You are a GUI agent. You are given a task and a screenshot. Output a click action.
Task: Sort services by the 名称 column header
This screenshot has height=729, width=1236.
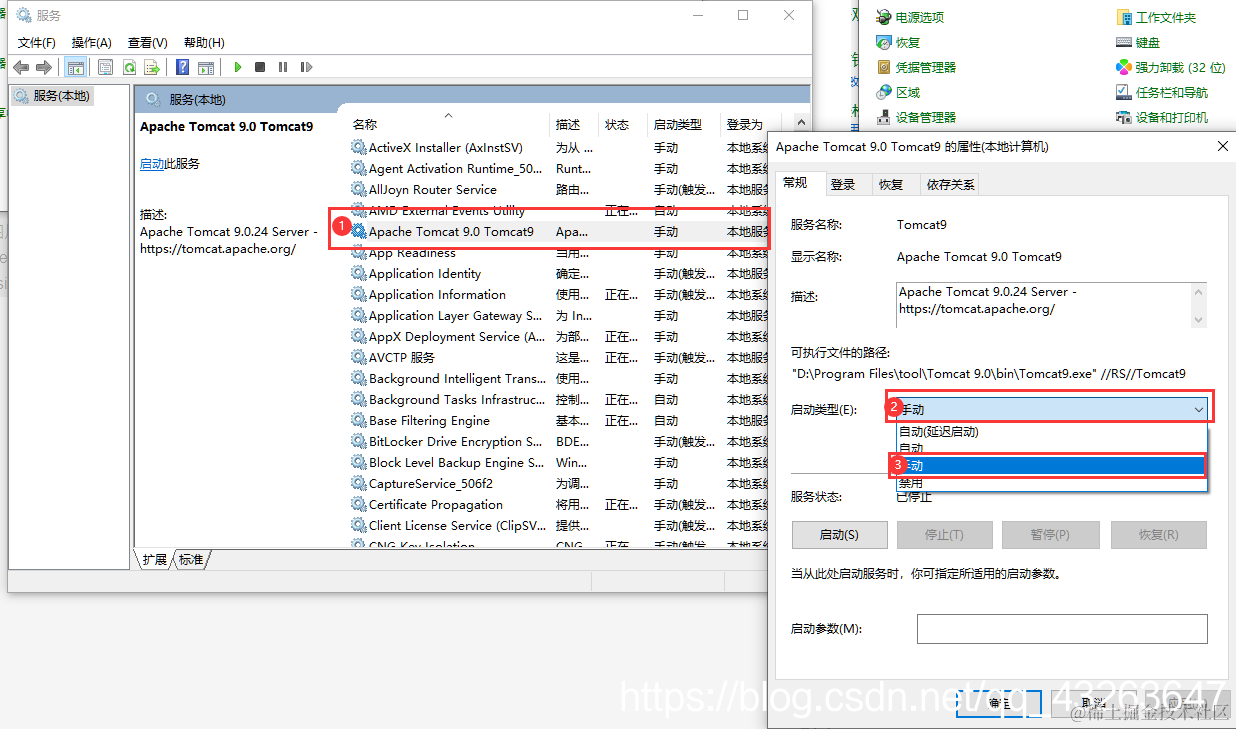[x=450, y=124]
